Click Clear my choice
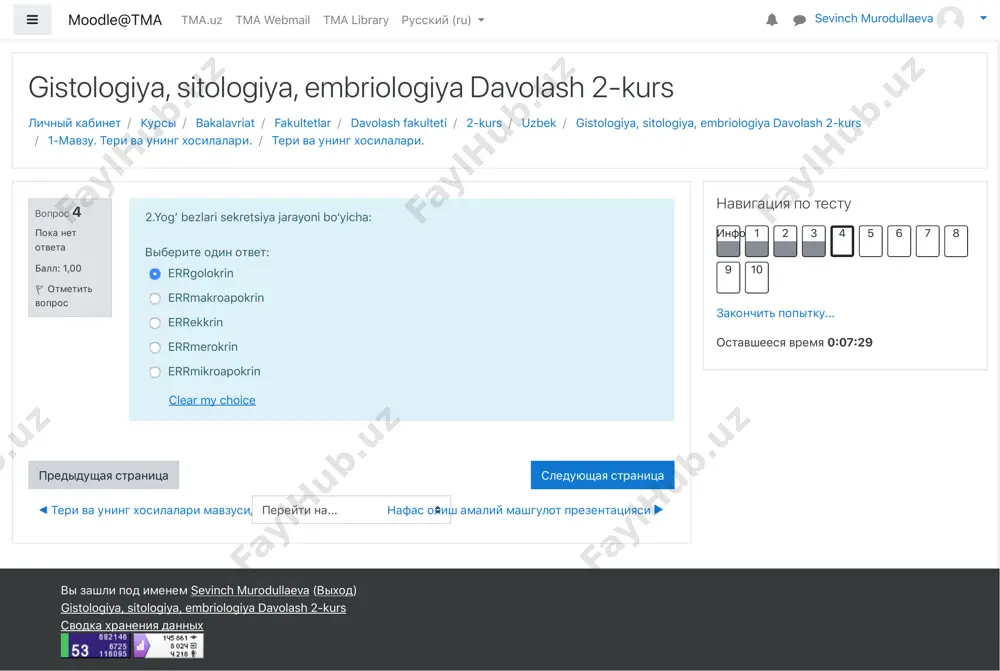The image size is (1000, 671). (x=212, y=400)
